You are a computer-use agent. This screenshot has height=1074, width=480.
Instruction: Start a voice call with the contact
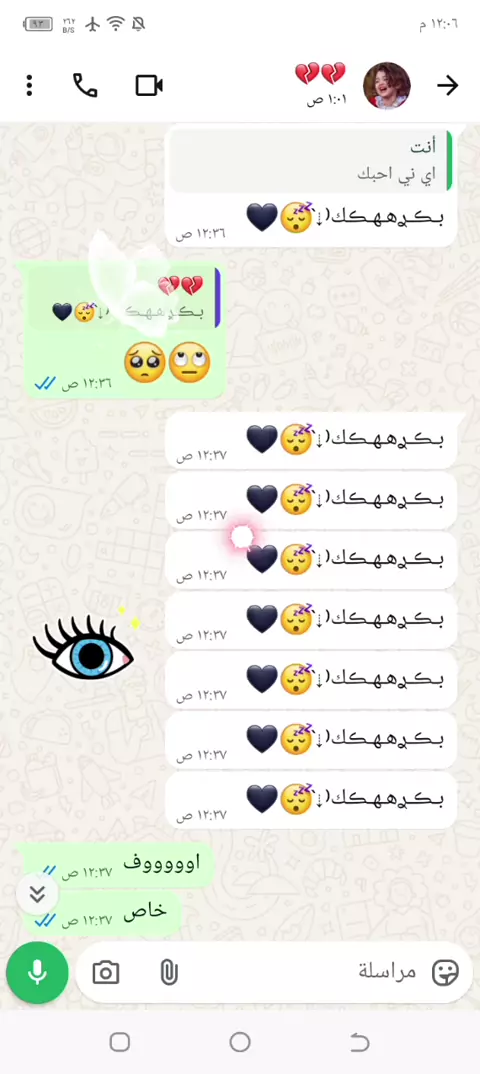[x=85, y=86]
